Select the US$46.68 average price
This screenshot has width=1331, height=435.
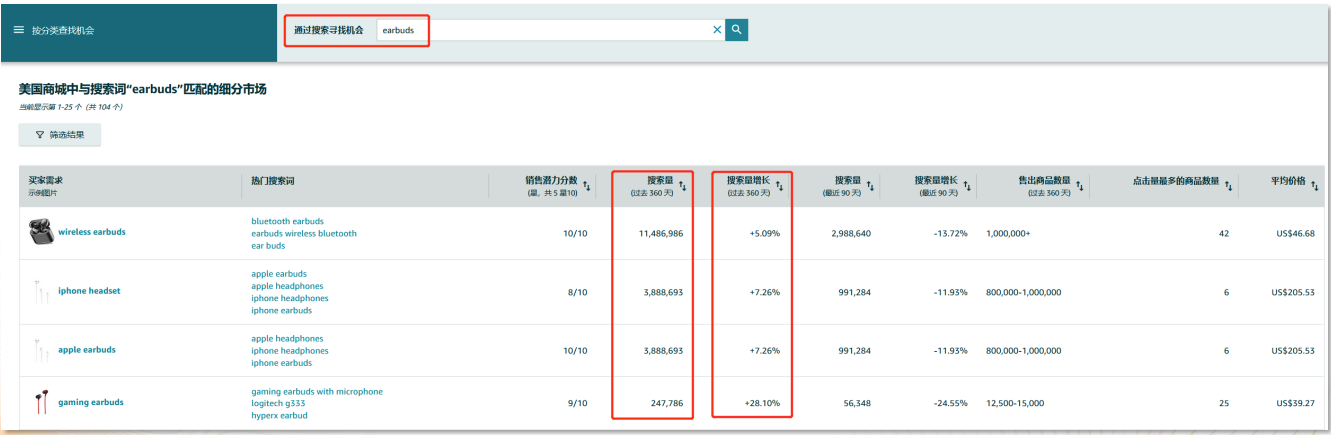pyautogui.click(x=1294, y=233)
